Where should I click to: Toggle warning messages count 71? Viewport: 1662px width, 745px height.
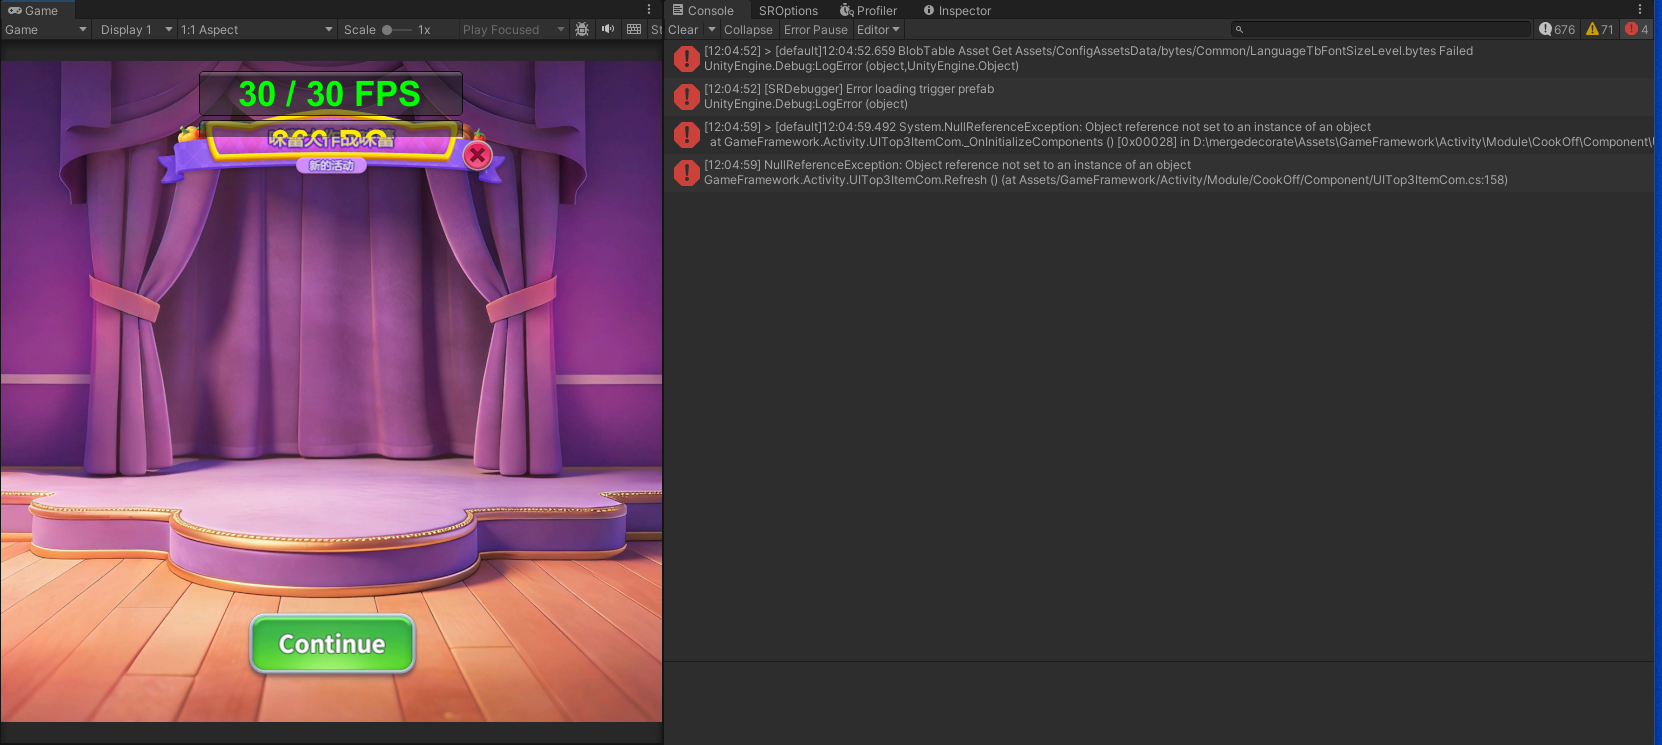click(x=1600, y=29)
